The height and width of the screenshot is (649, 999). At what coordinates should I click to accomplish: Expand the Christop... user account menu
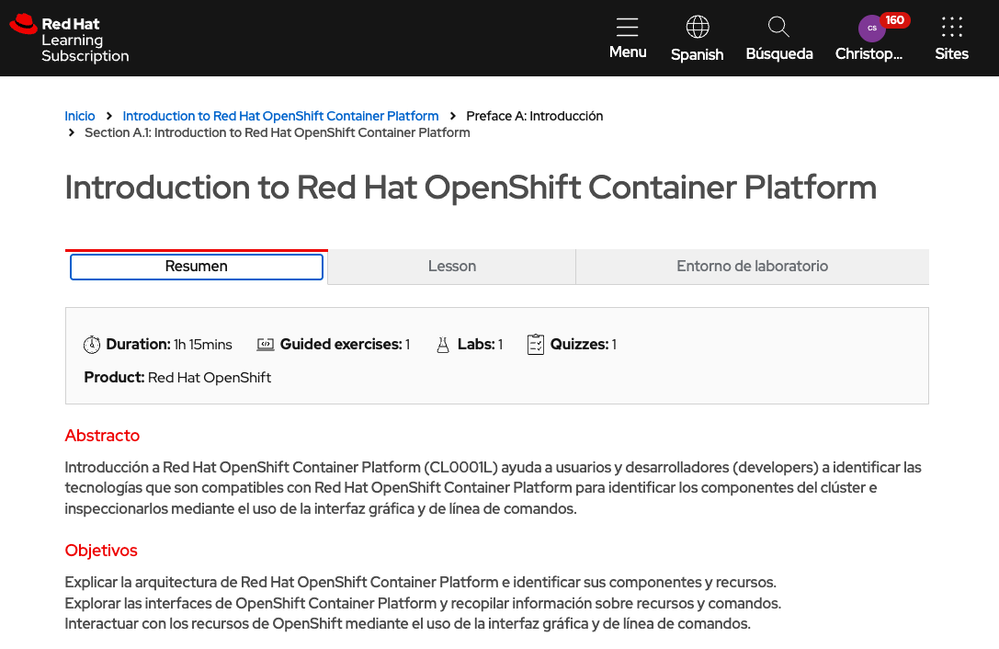(869, 54)
